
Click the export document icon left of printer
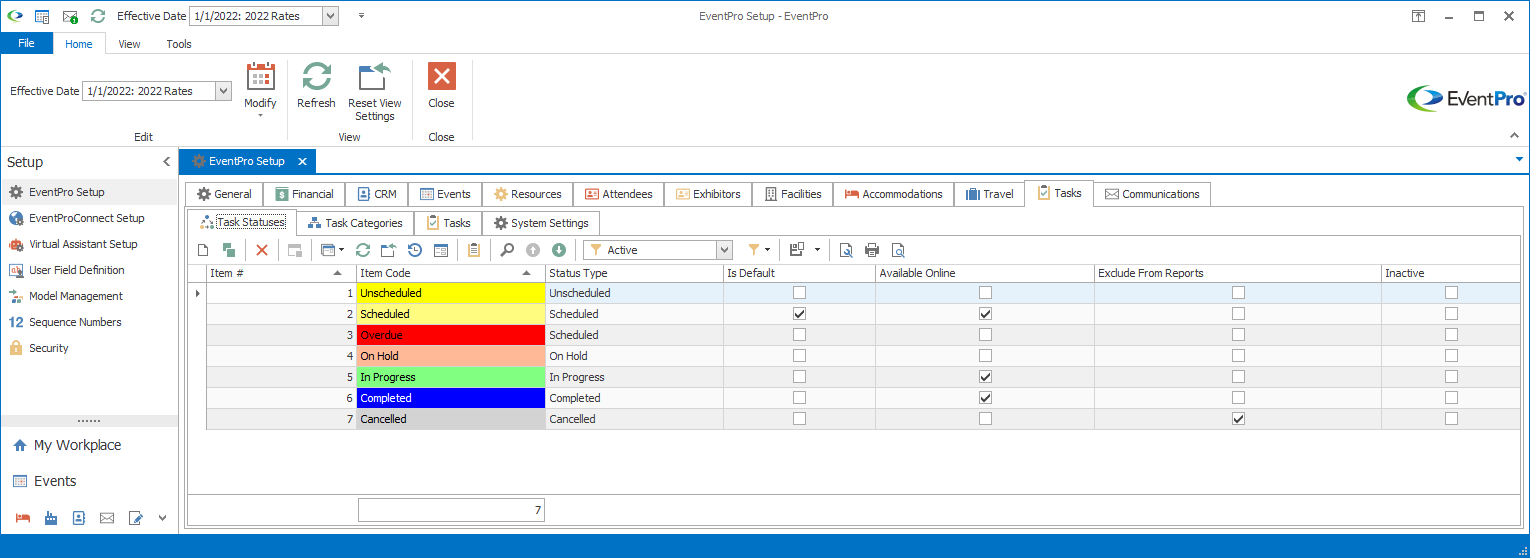coord(846,250)
